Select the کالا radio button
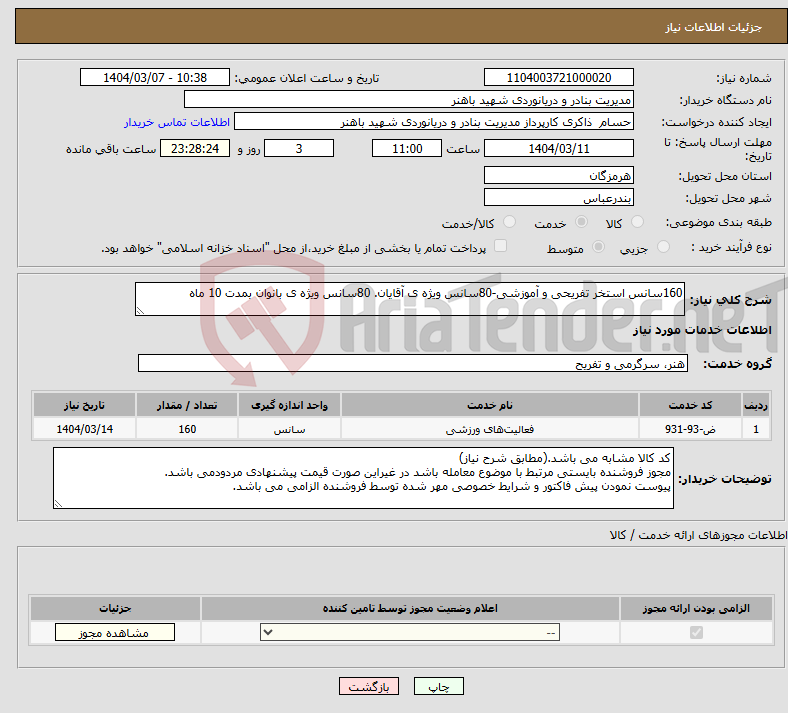The width and height of the screenshot is (788, 713). pos(637,222)
